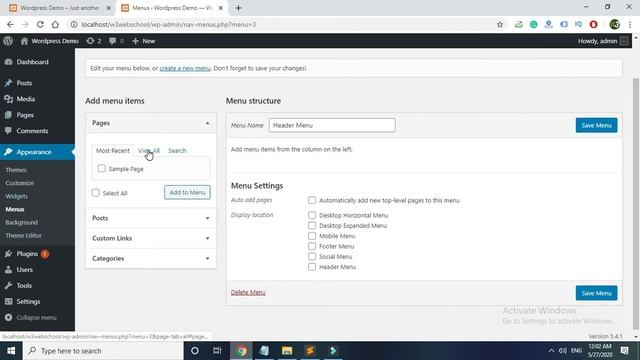Image resolution: width=640 pixels, height=360 pixels.
Task: Click the Menu Name input field
Action: [x=332, y=125]
